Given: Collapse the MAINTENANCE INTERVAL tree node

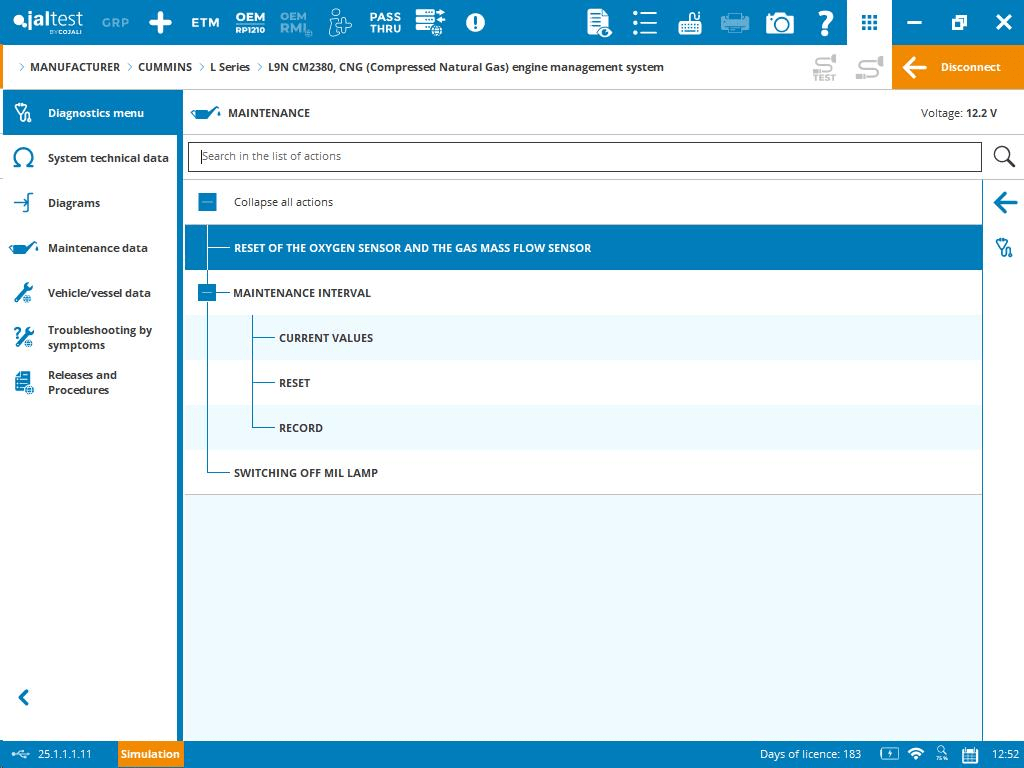Looking at the screenshot, I should (207, 293).
